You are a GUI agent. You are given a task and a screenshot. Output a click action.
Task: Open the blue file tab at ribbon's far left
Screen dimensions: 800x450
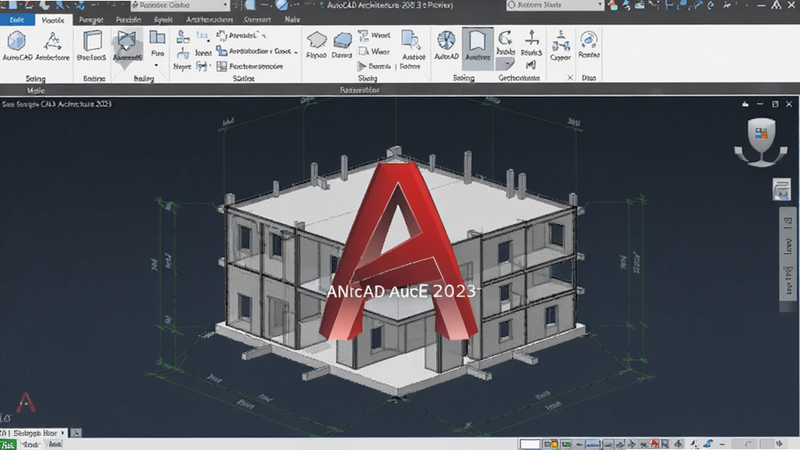click(x=17, y=20)
